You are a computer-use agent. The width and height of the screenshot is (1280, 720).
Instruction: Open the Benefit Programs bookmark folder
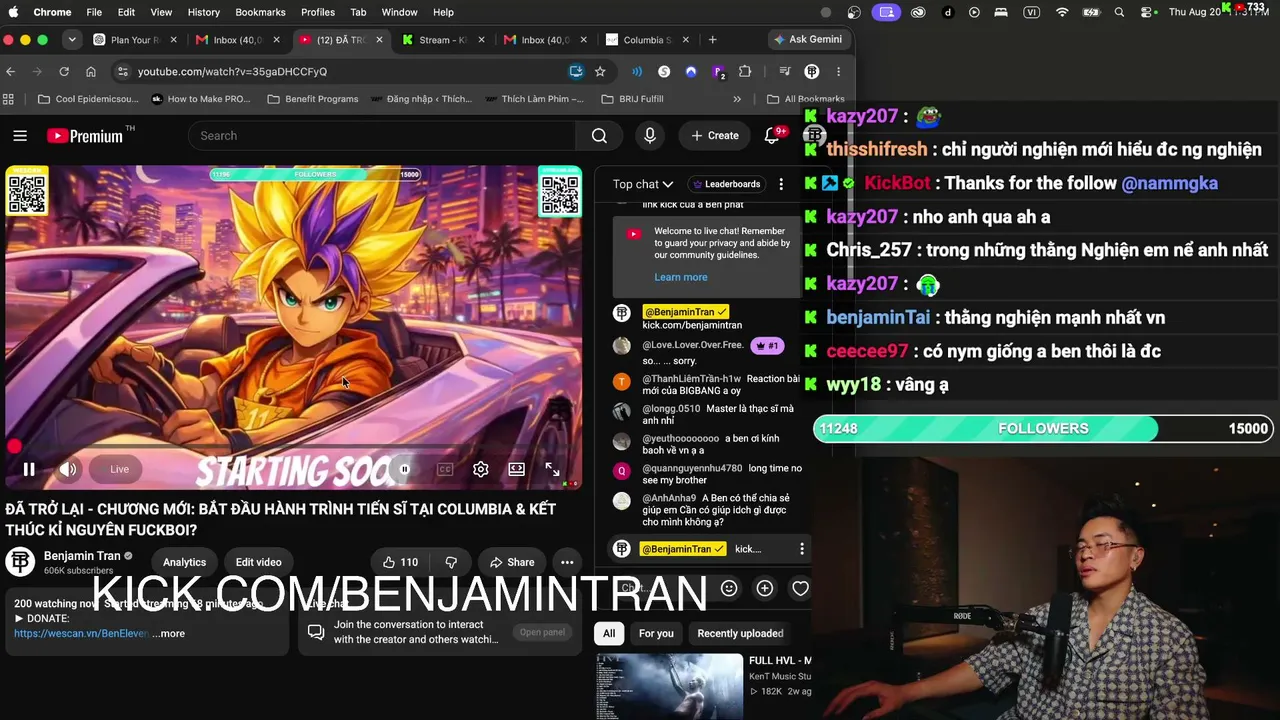pos(313,99)
